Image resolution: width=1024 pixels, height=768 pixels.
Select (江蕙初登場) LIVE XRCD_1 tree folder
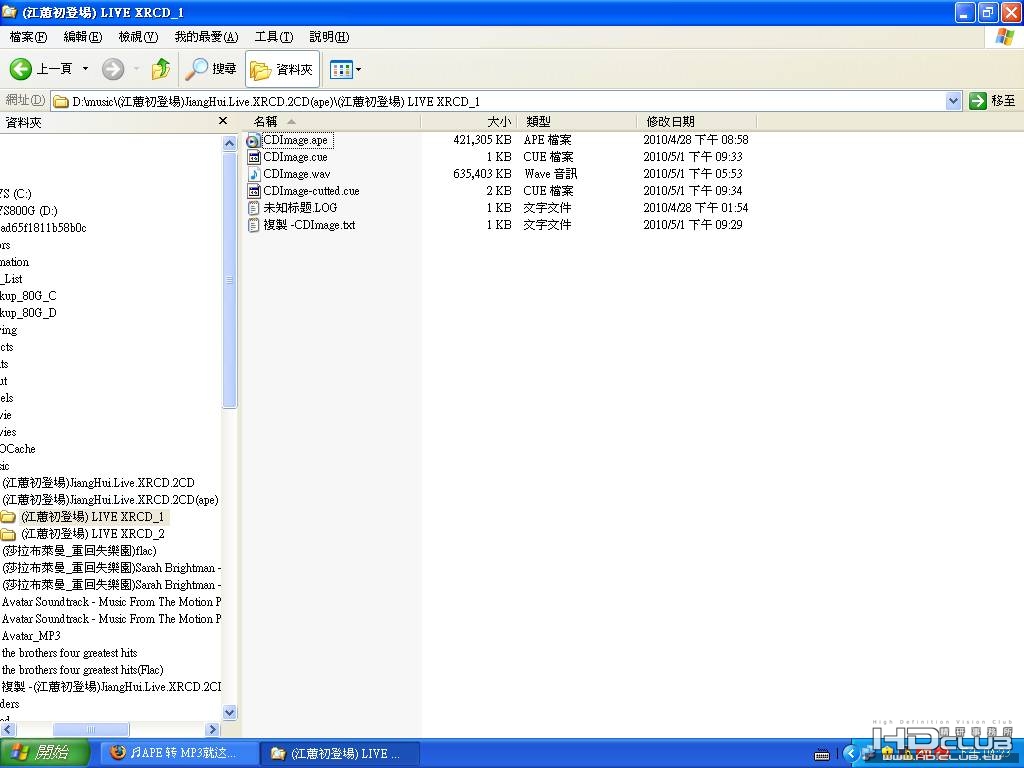[93, 517]
